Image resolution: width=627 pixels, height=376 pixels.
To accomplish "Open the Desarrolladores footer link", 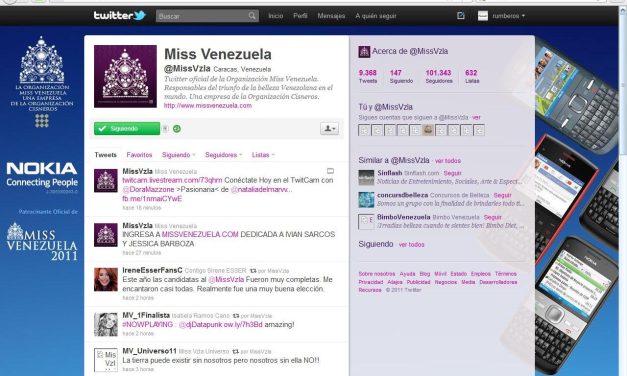I will click(498, 282).
